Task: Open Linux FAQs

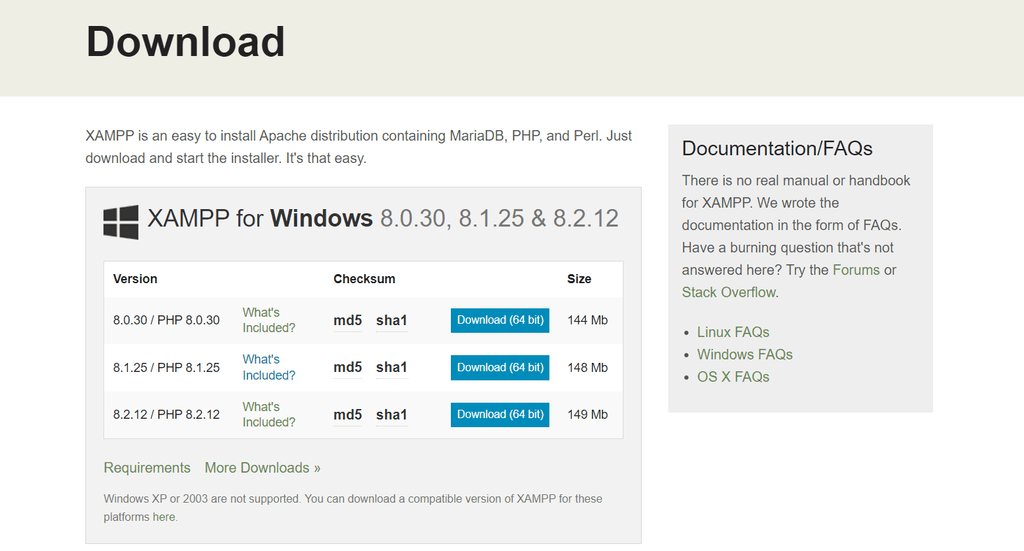Action: click(733, 332)
